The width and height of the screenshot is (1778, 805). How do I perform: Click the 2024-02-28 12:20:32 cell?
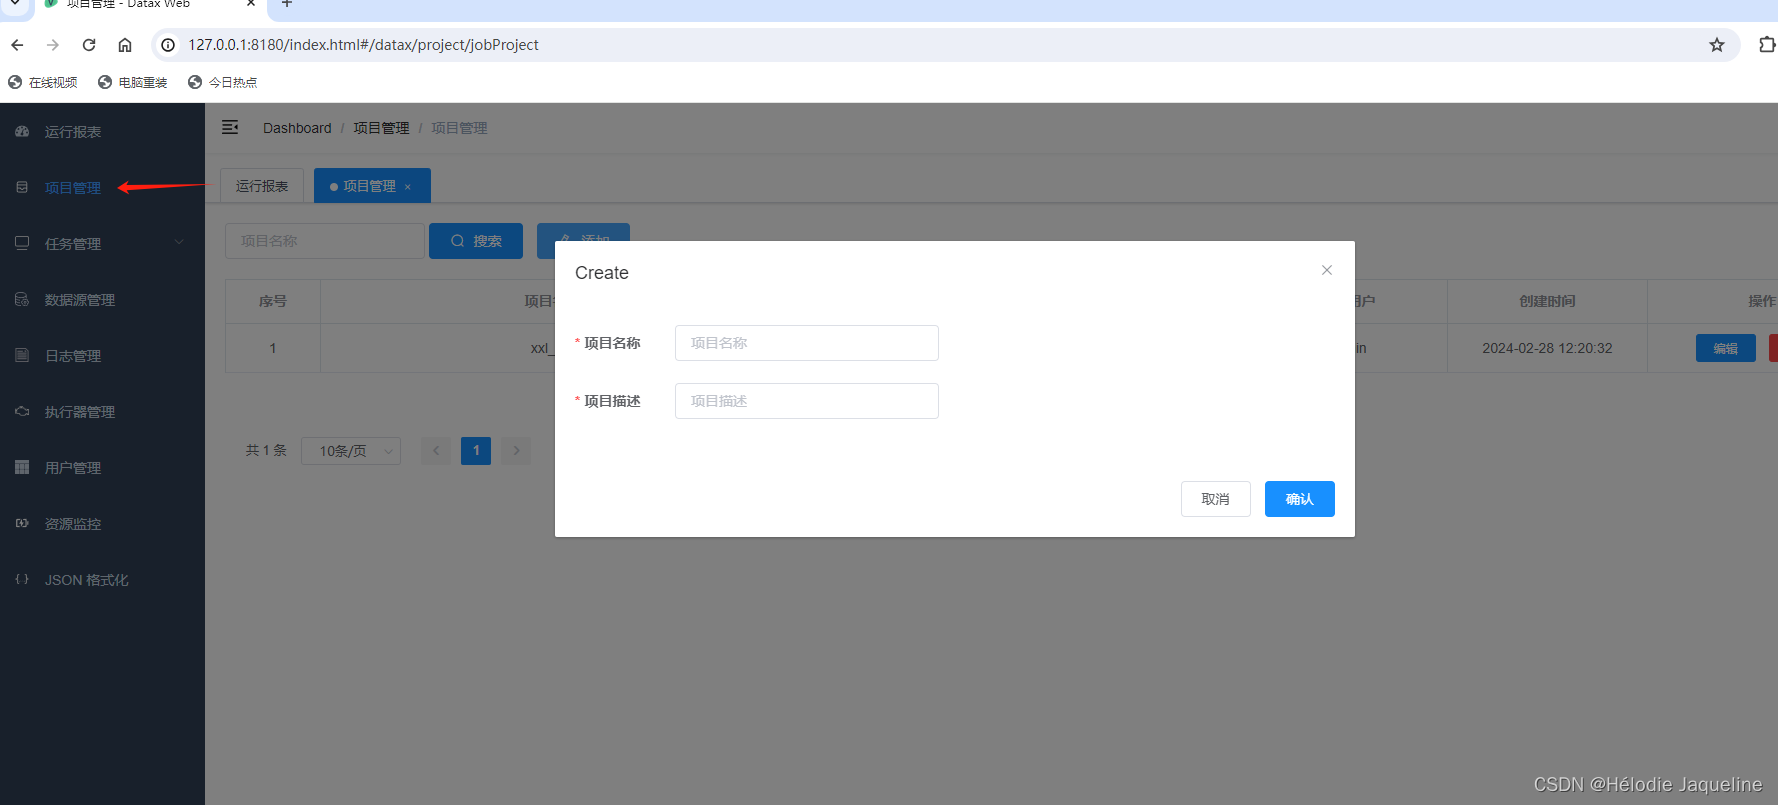click(x=1547, y=348)
